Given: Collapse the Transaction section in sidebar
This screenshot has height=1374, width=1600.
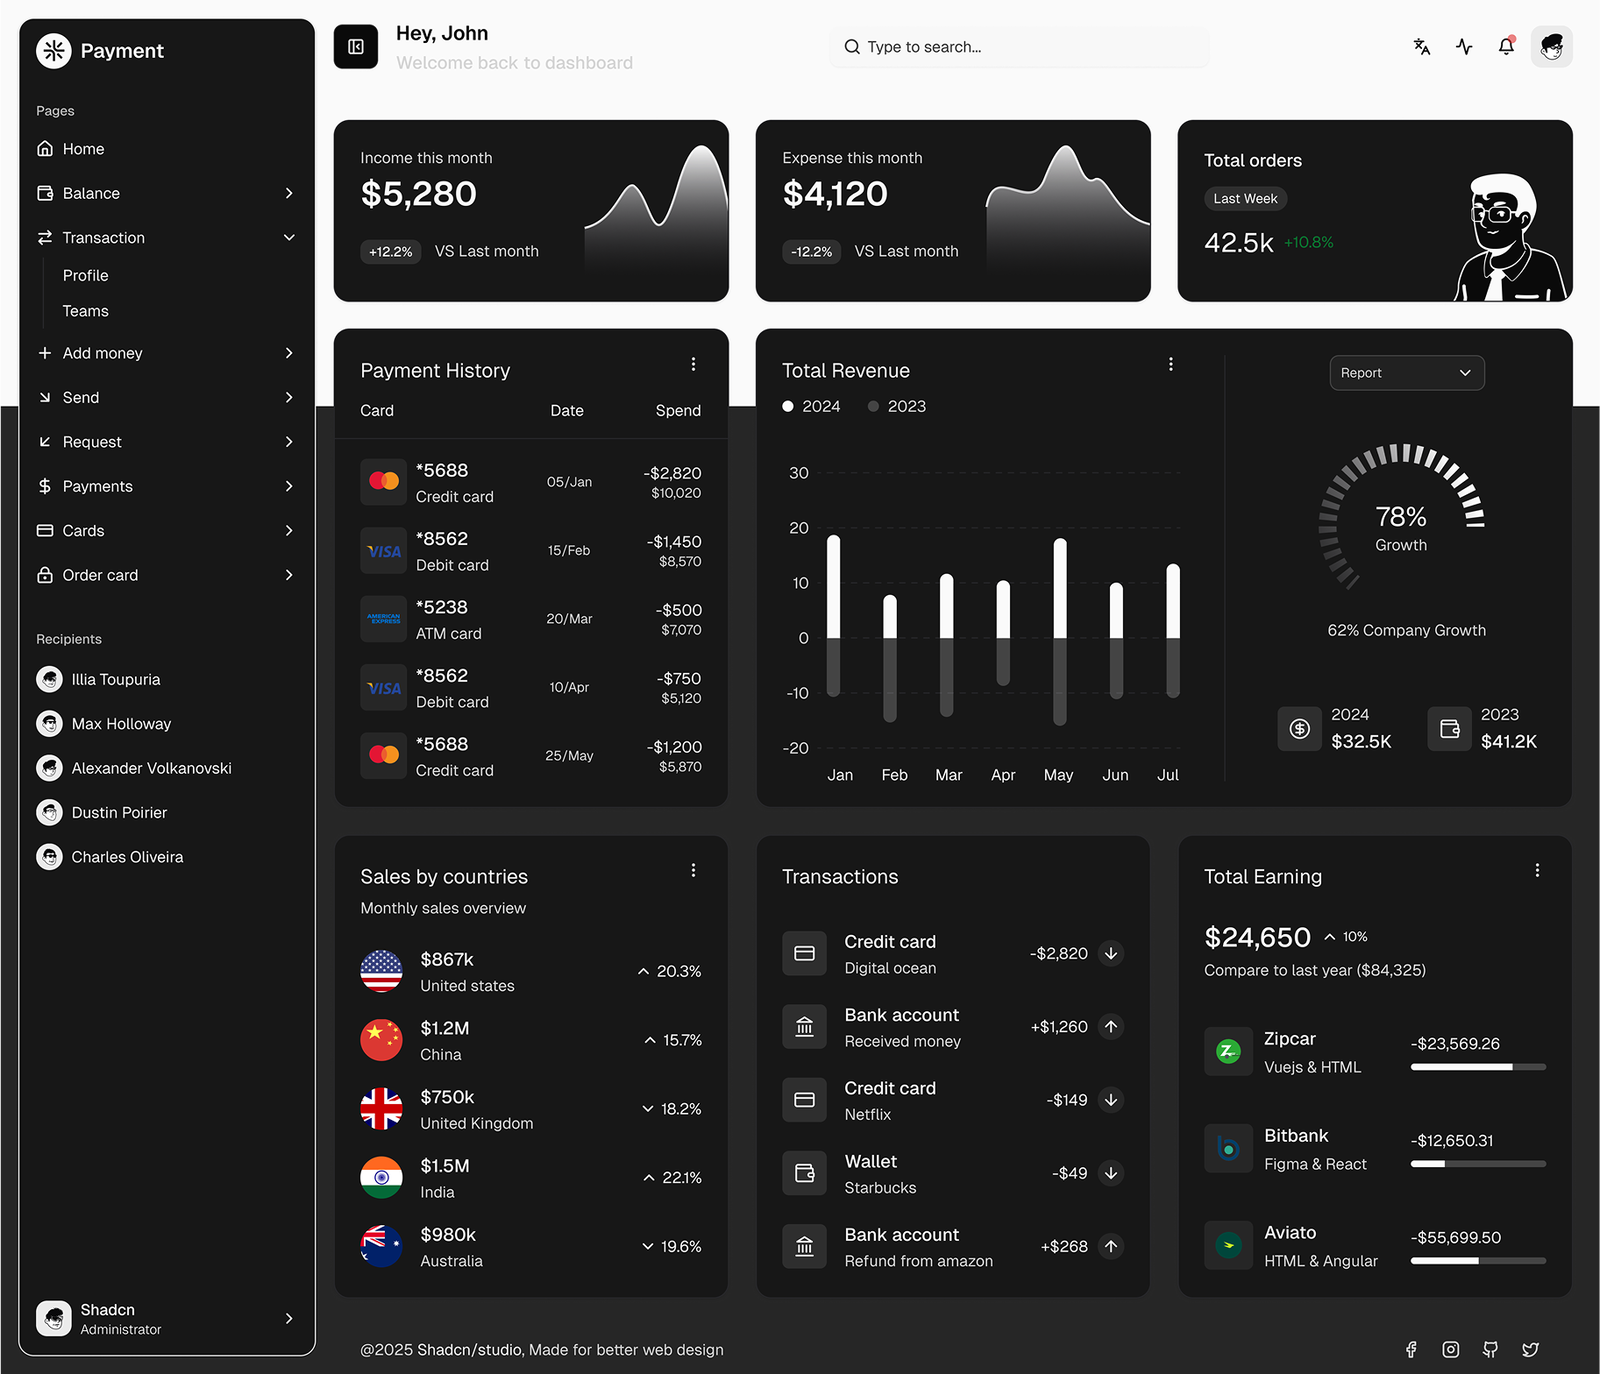Looking at the screenshot, I should tap(289, 237).
